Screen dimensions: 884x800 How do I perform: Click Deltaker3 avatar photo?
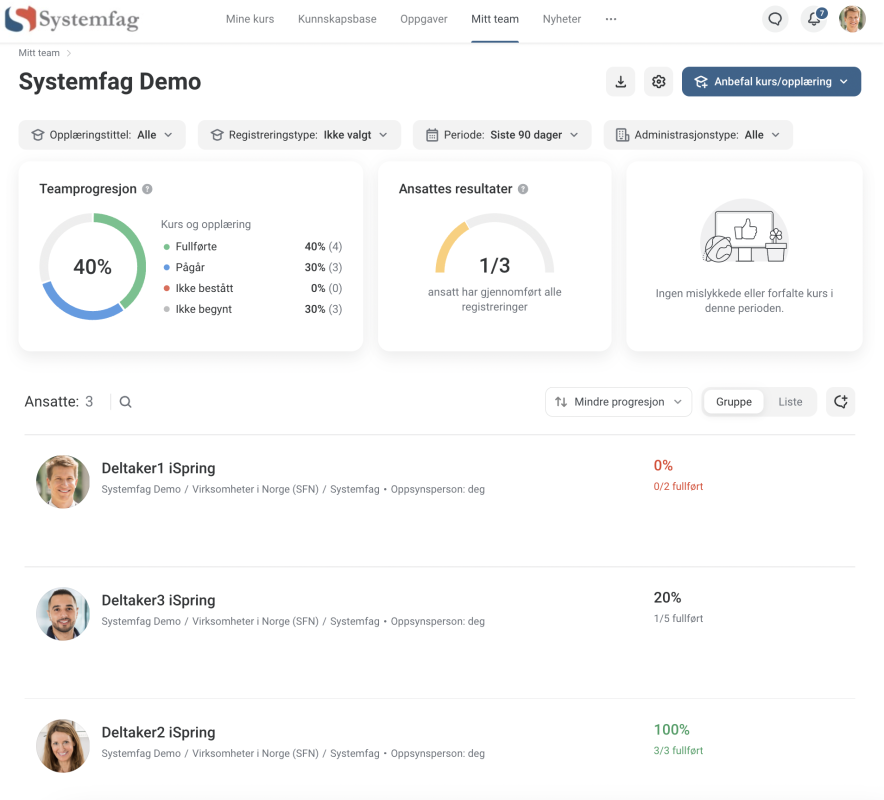coord(63,614)
